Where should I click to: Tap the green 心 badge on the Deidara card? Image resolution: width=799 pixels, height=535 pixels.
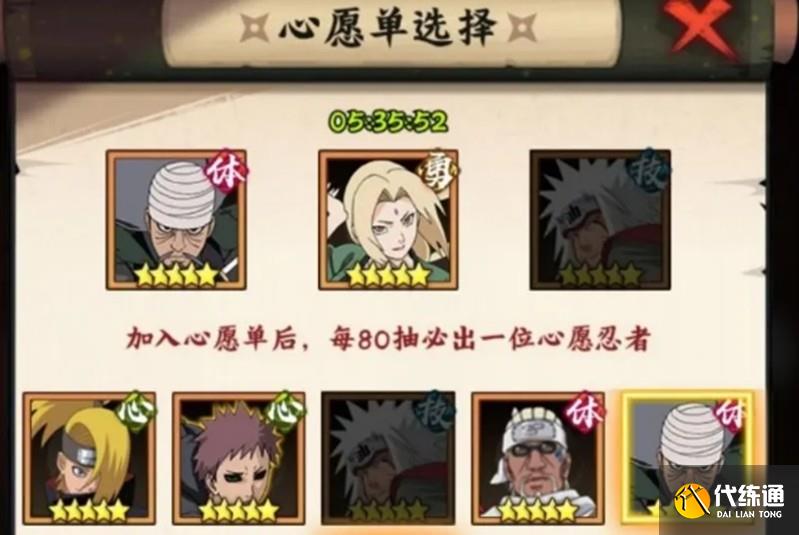click(138, 411)
